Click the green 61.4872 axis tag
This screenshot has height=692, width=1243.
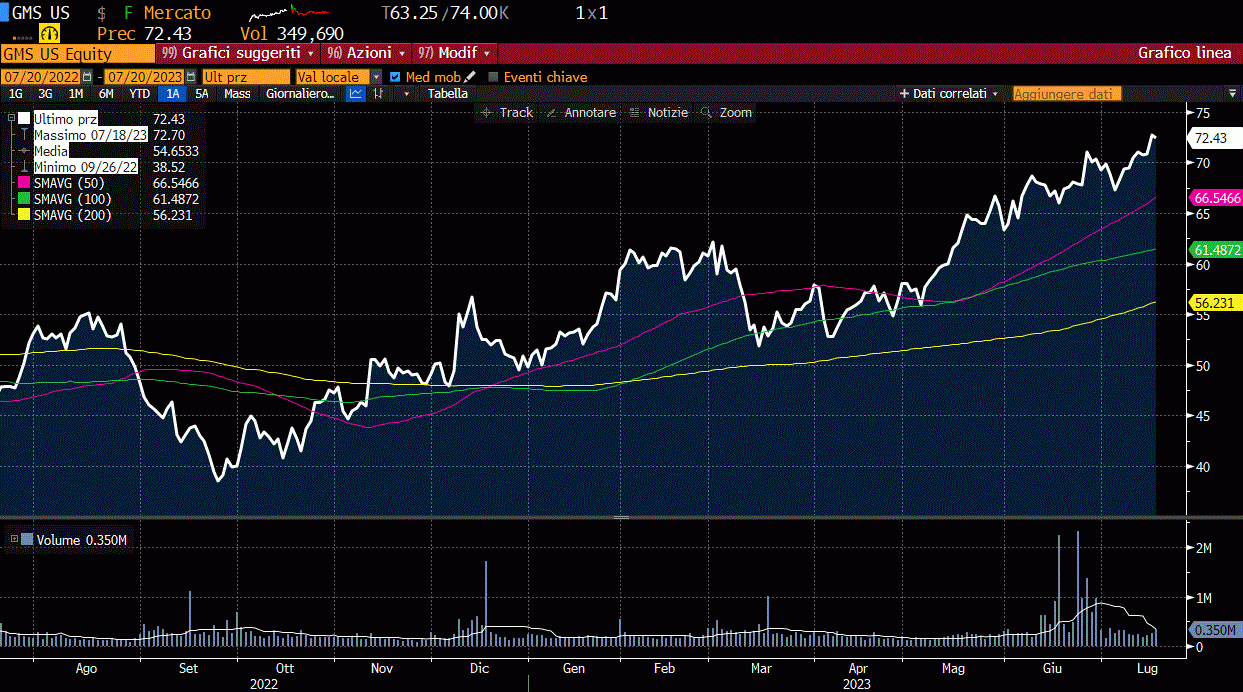point(1214,249)
